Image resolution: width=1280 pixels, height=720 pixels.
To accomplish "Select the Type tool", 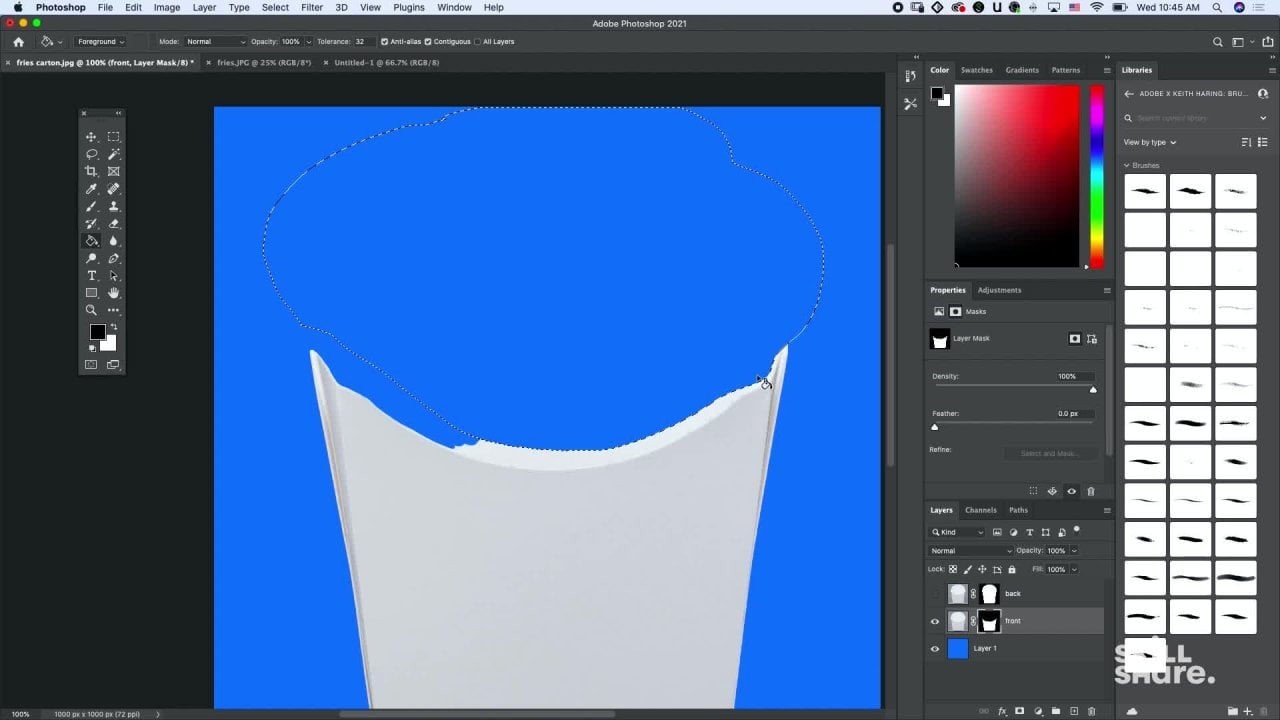I will tap(91, 276).
